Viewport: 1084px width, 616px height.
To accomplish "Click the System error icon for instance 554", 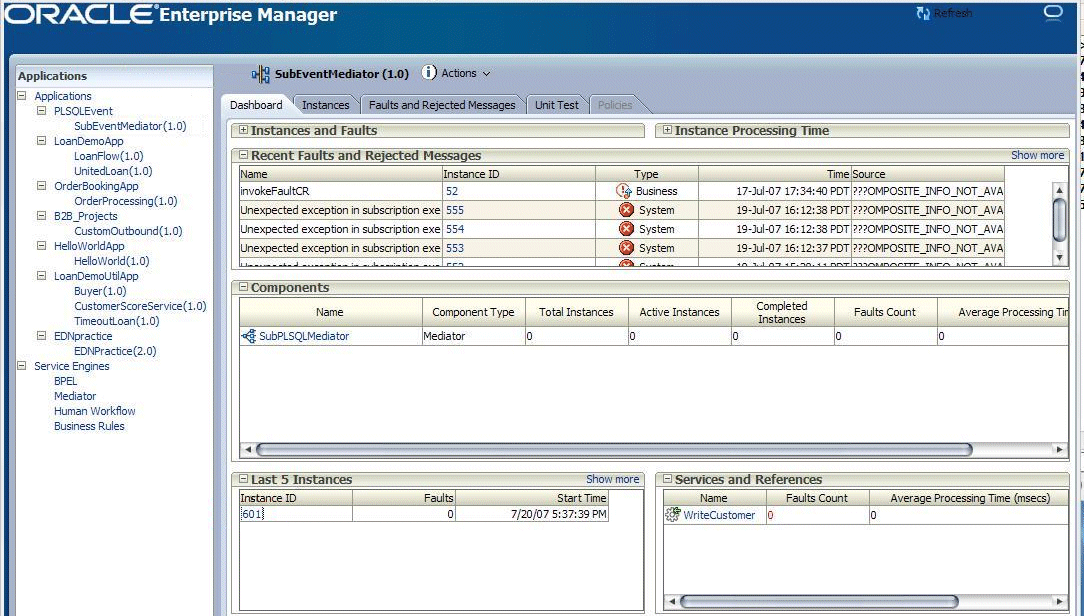I will tap(626, 229).
